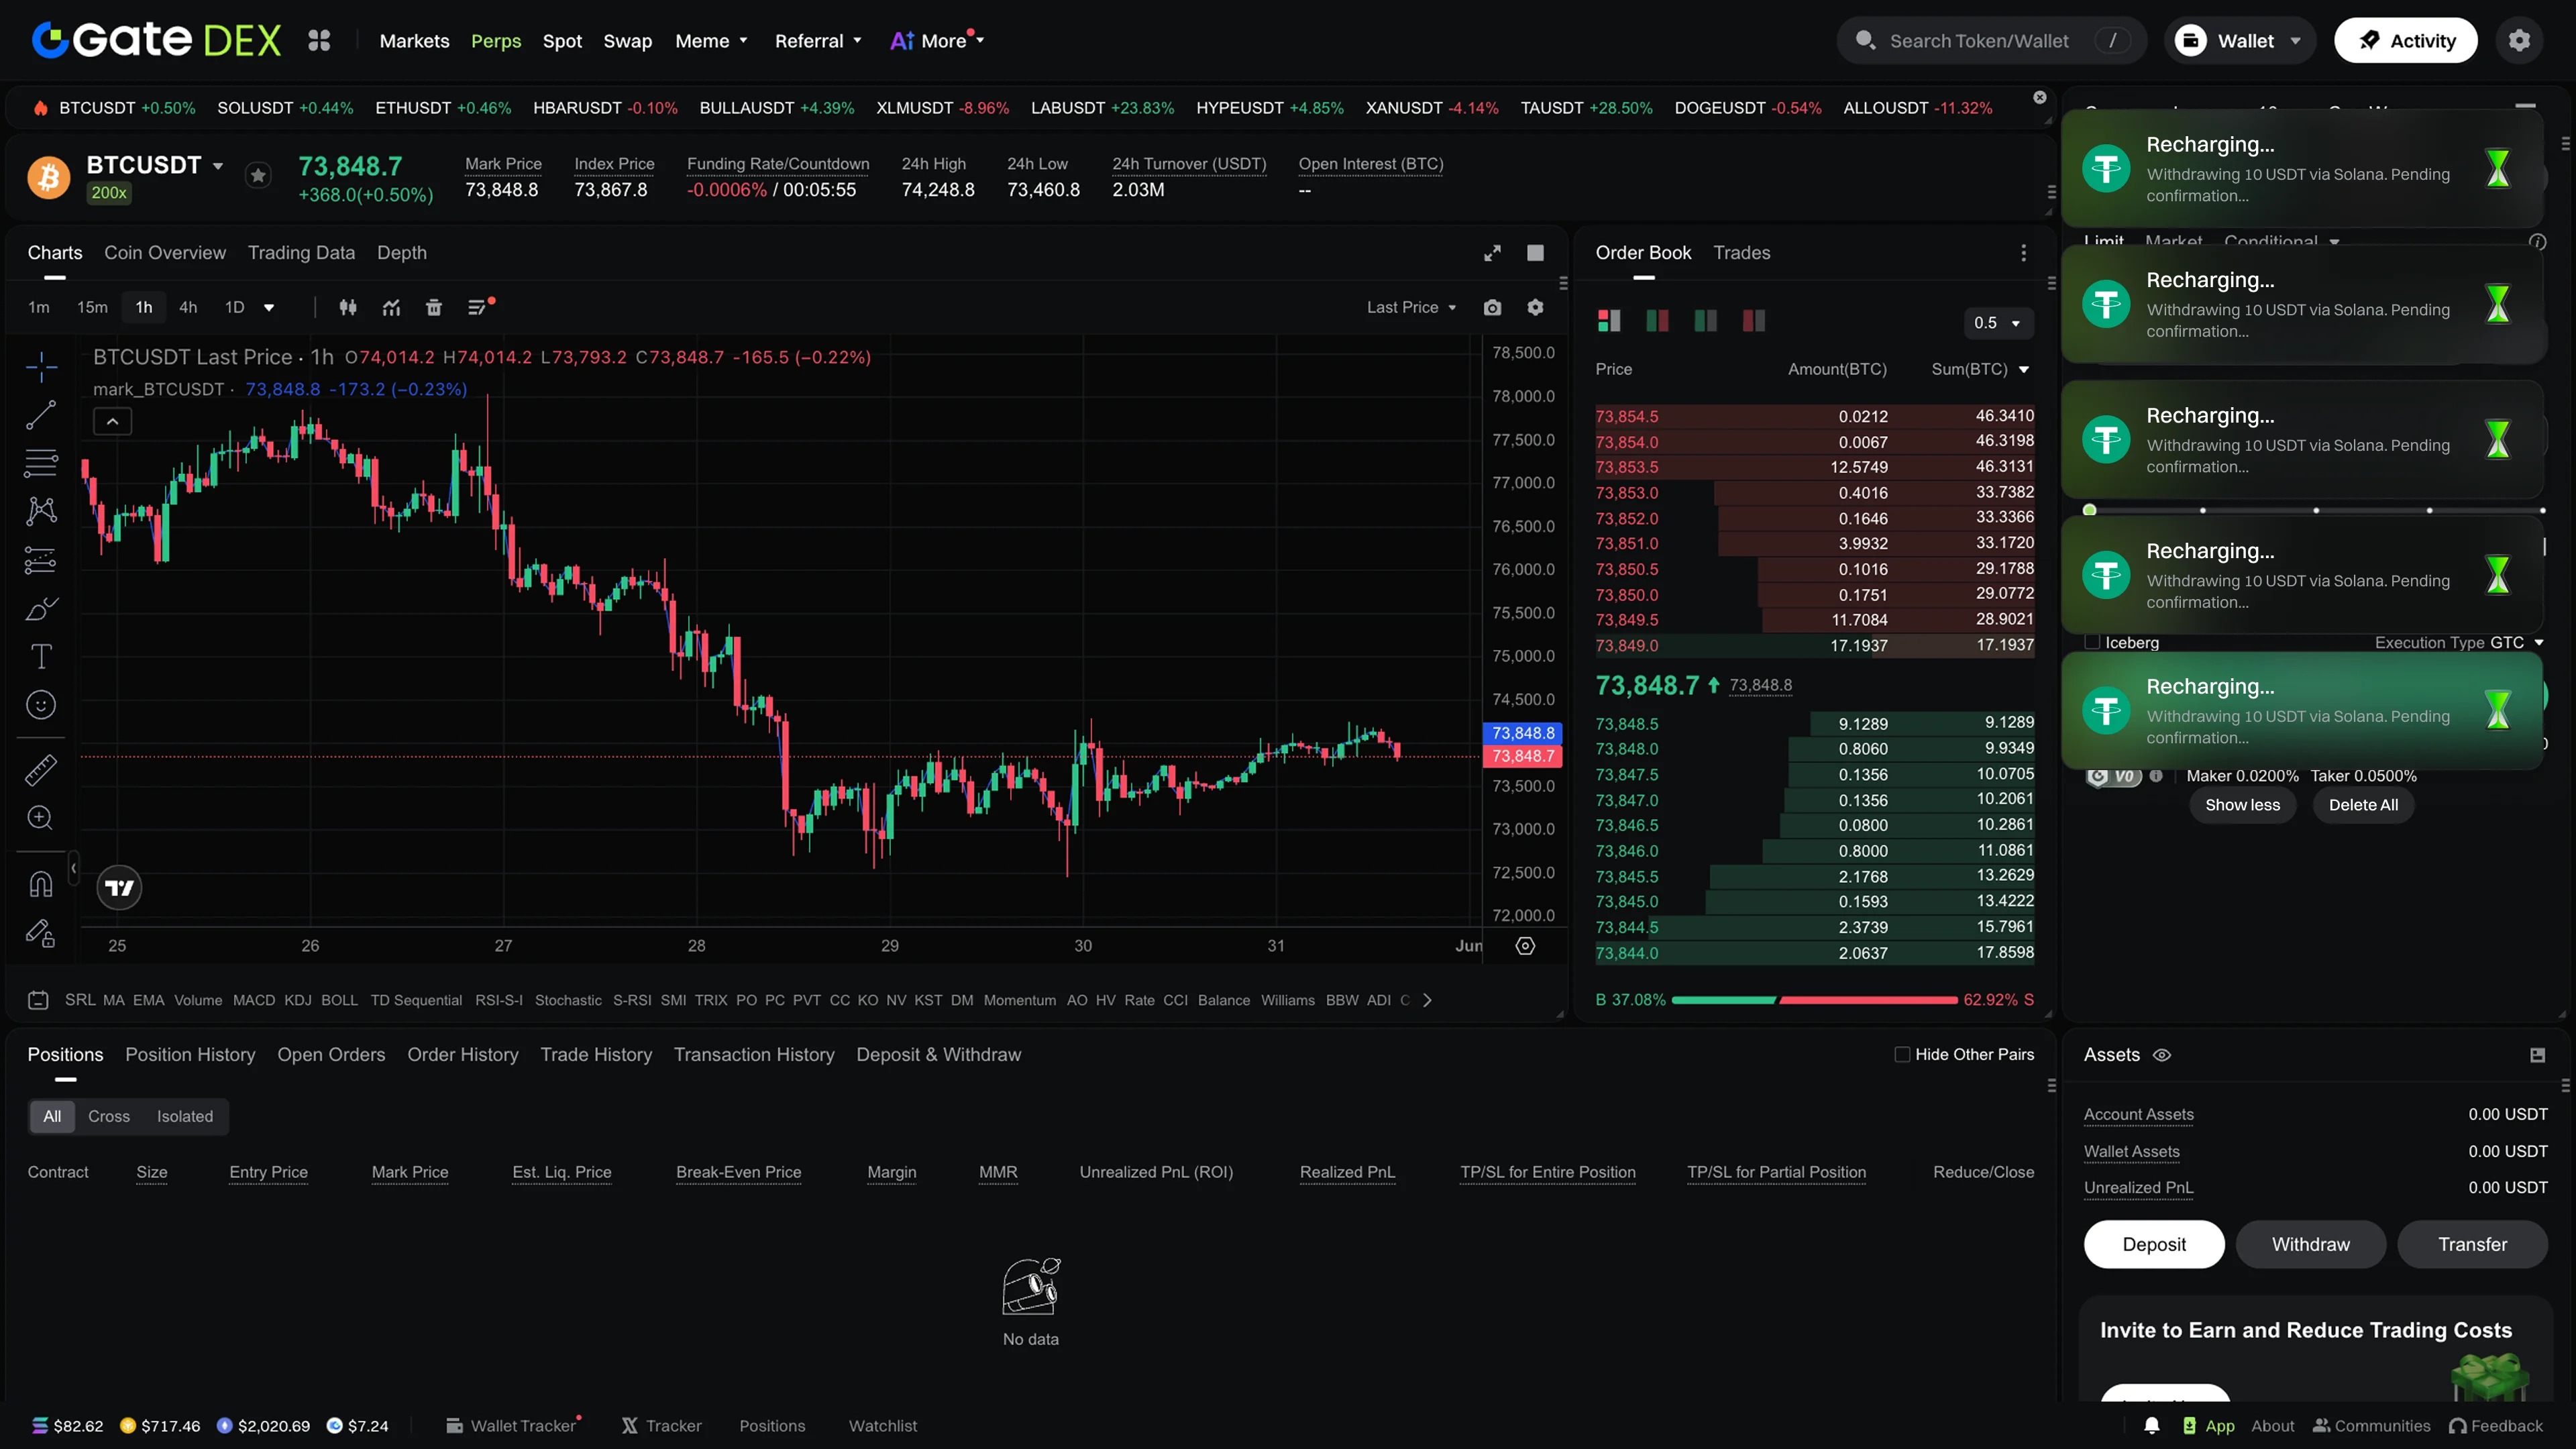Image resolution: width=2576 pixels, height=1449 pixels.
Task: Open the Activity button in header
Action: [x=2405, y=40]
